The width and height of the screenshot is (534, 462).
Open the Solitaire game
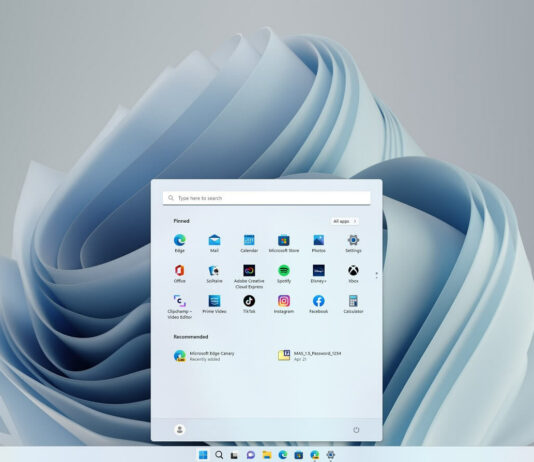point(214,274)
